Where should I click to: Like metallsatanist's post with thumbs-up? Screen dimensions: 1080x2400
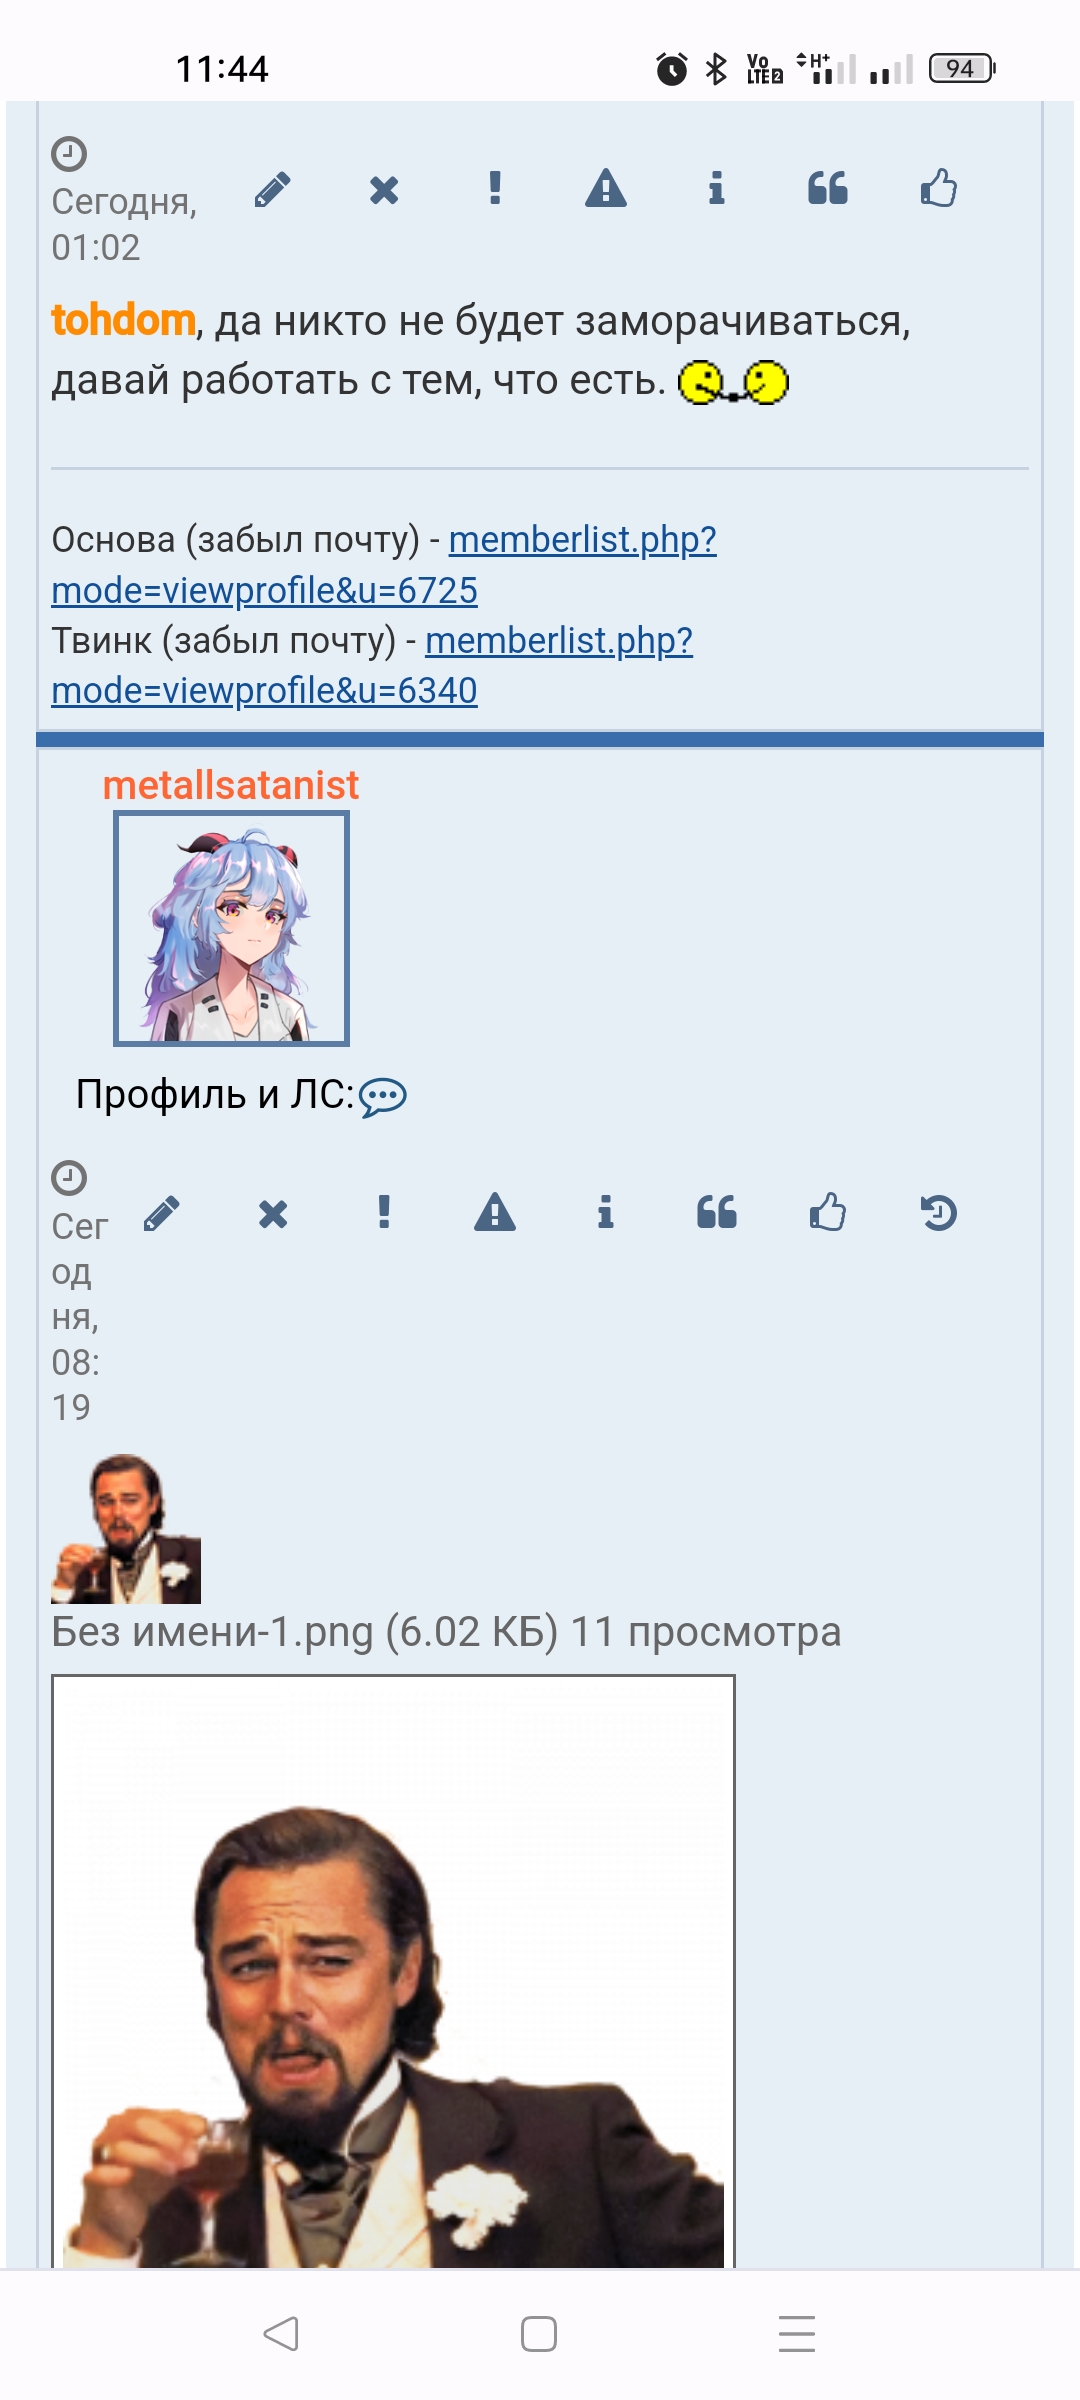[x=828, y=1212]
